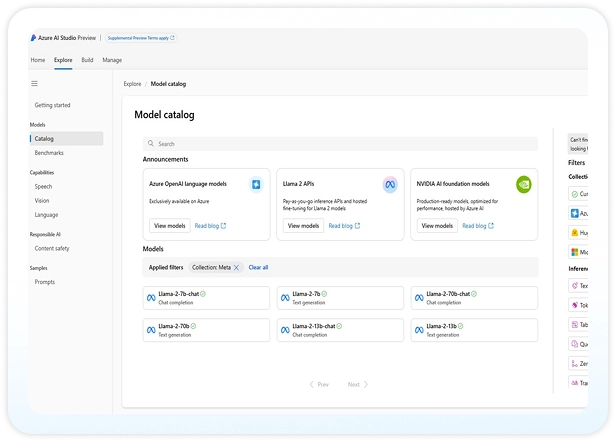Click the NVIDIA logo on foundation models card
This screenshot has height=442, width=616.
pos(523,184)
